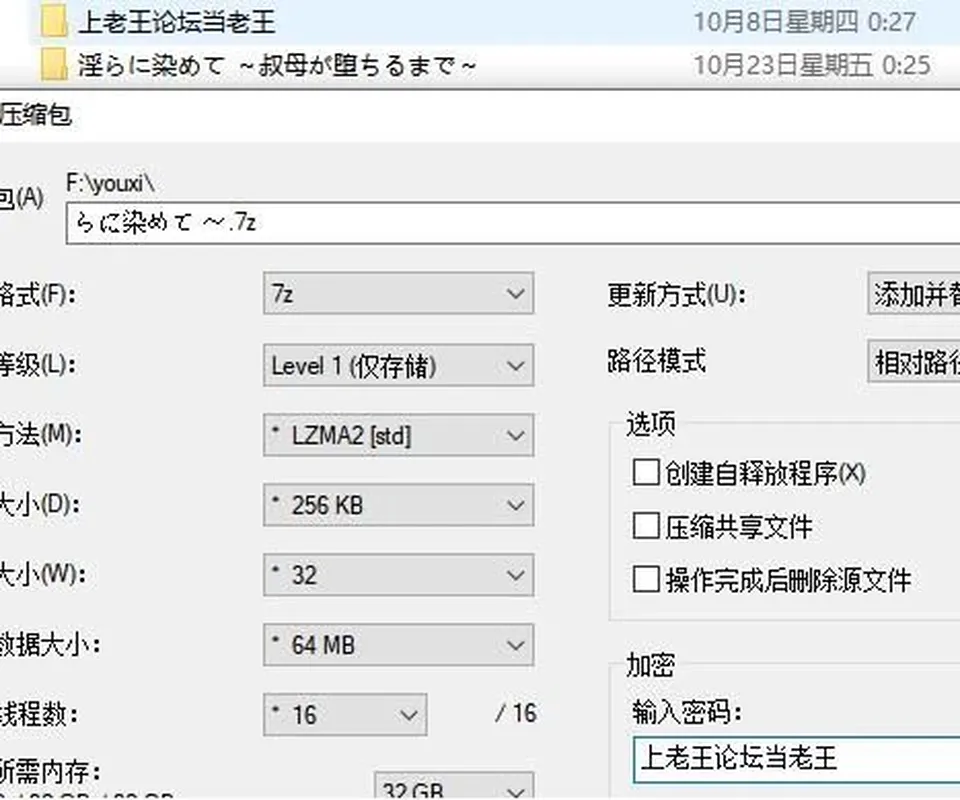Screen dimensions: 960x800
Task: Open the 64 MB solid block size dropdown
Action: (x=399, y=645)
